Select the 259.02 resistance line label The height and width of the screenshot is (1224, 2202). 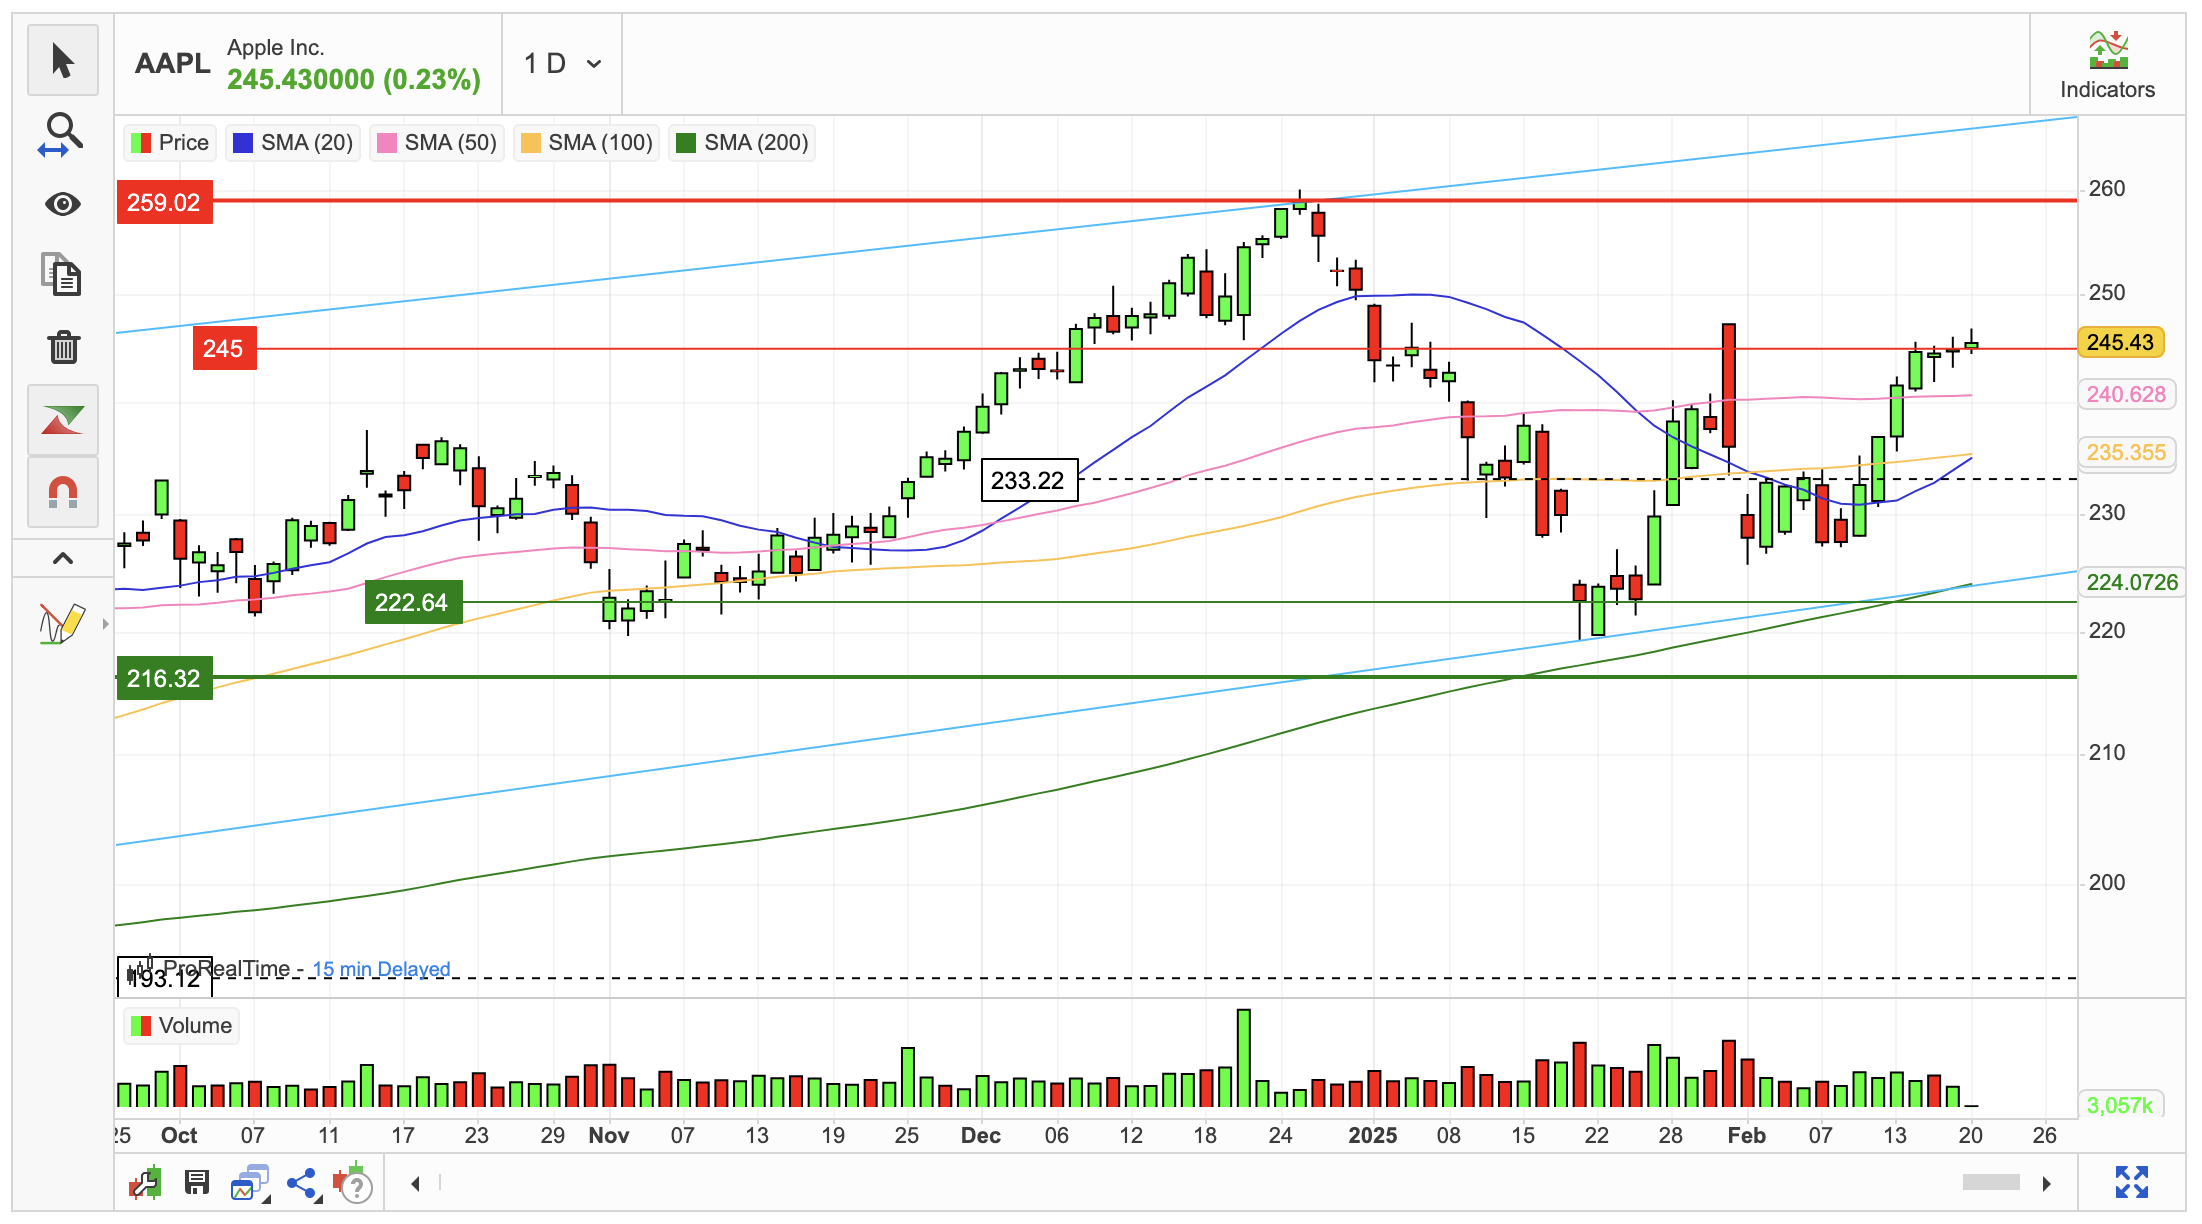click(164, 203)
